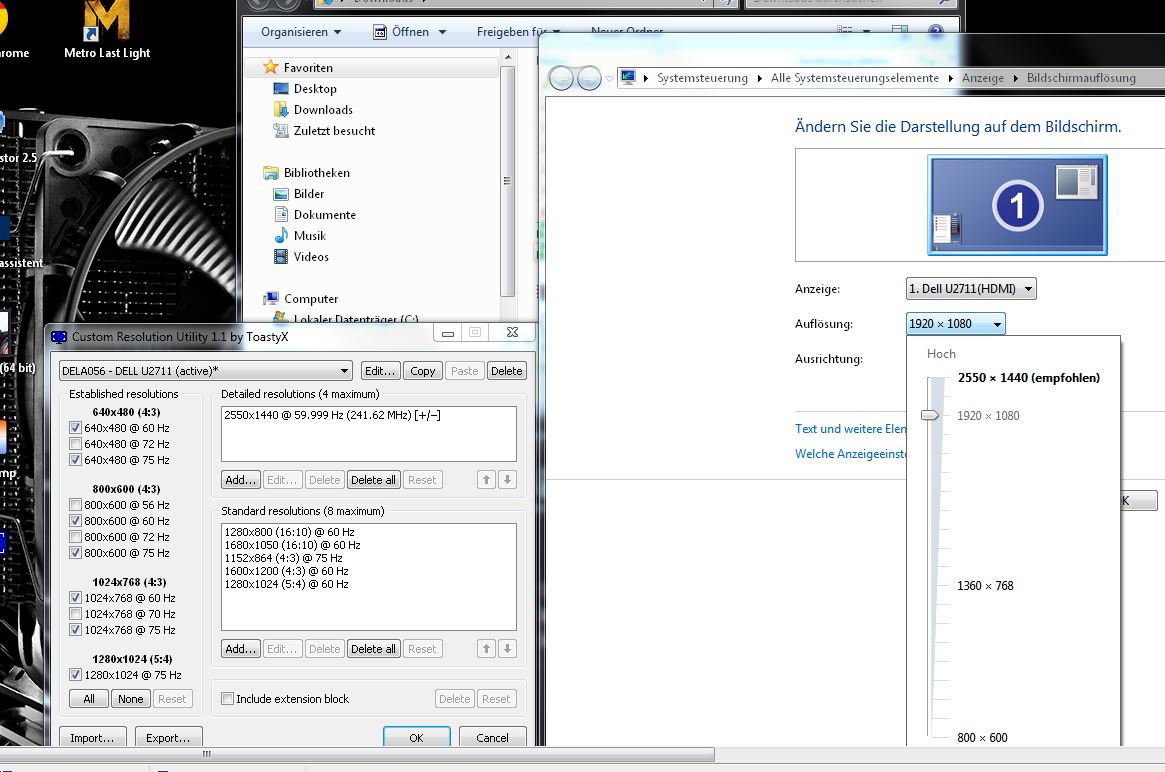Image resolution: width=1165 pixels, height=772 pixels.
Task: Click Welche Anzeigeeinstellungen link
Action: 851,453
